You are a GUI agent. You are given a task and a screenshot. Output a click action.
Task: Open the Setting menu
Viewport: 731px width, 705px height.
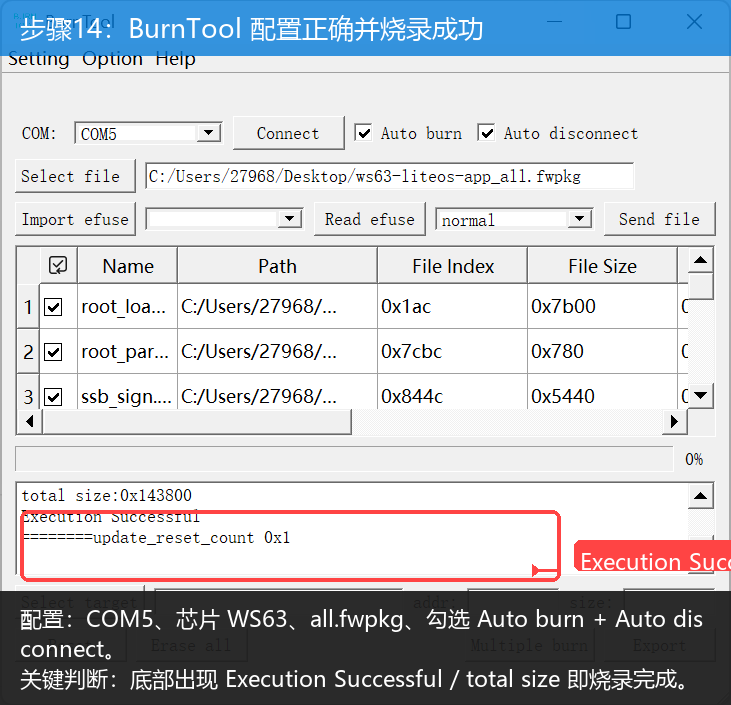pos(39,59)
